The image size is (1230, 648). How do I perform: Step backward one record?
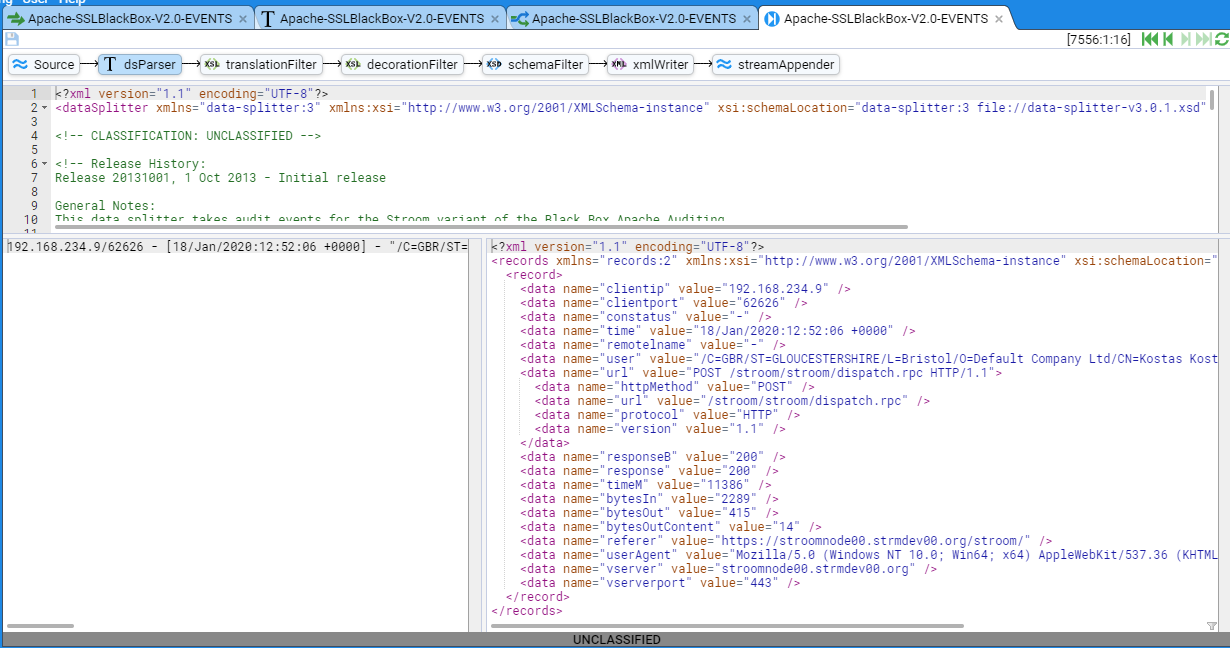[x=1167, y=39]
